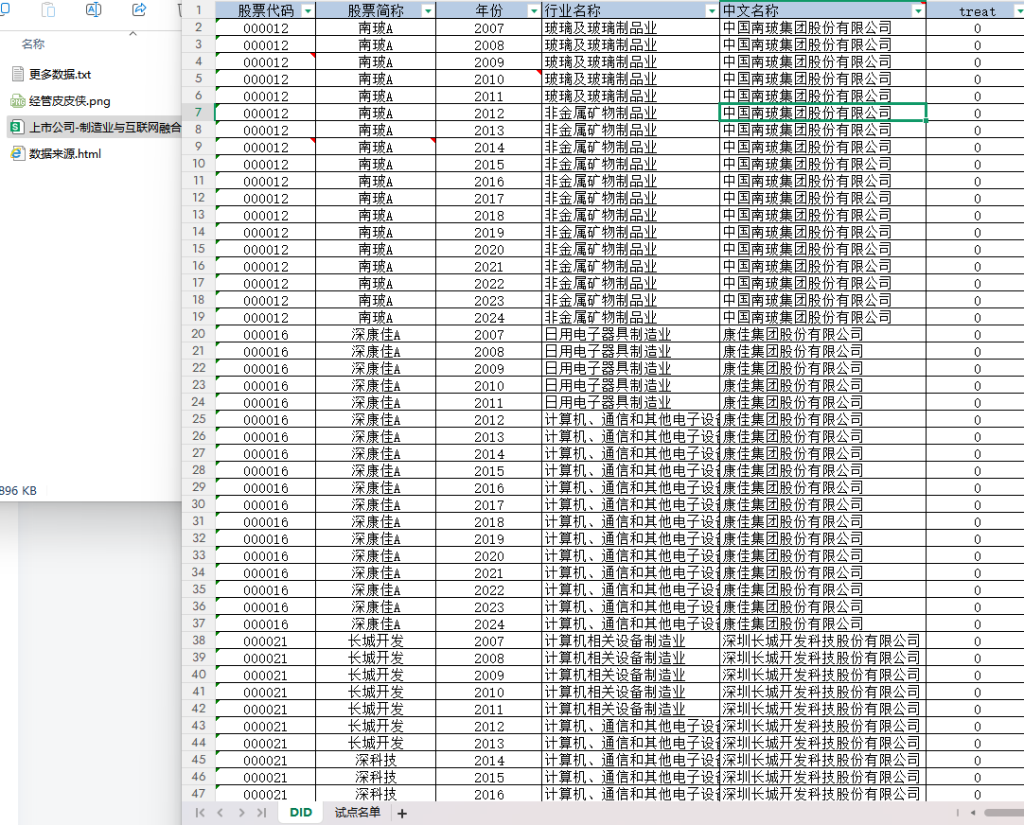Open the 股票简称 column filter dropdown
This screenshot has height=825, width=1024.
(428, 11)
